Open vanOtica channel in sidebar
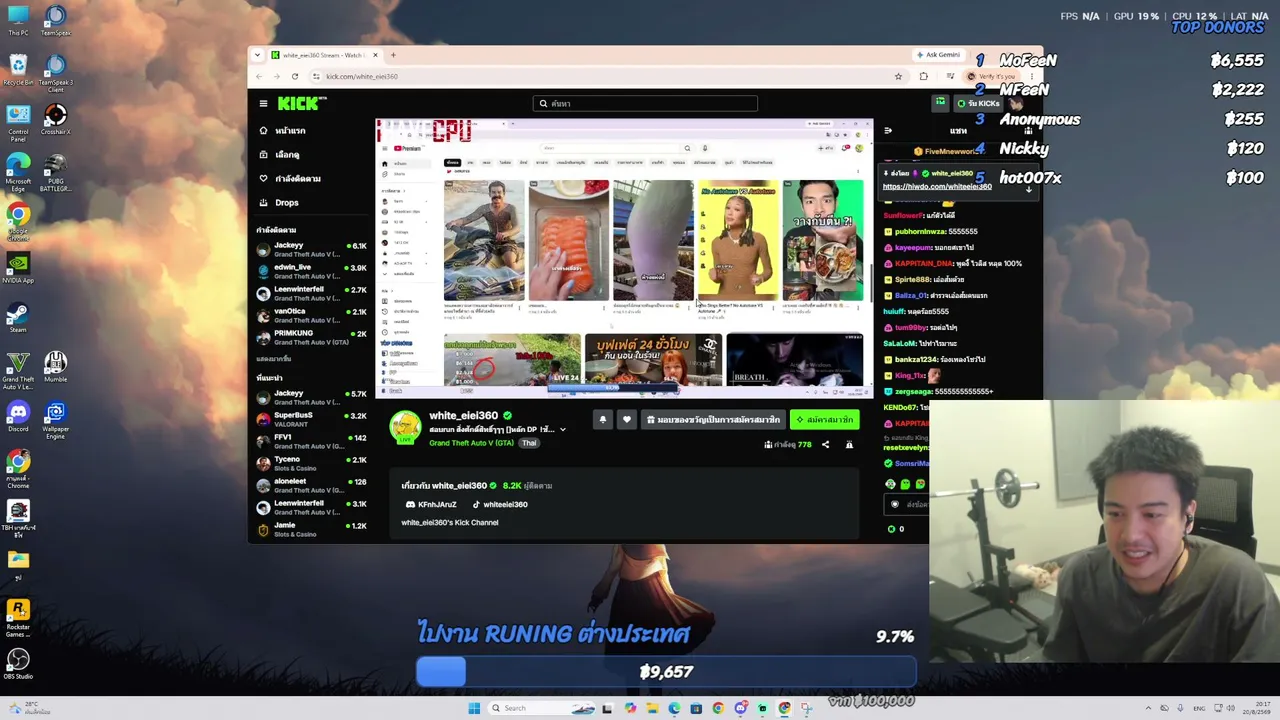Viewport: 1280px width, 720px height. point(312,315)
